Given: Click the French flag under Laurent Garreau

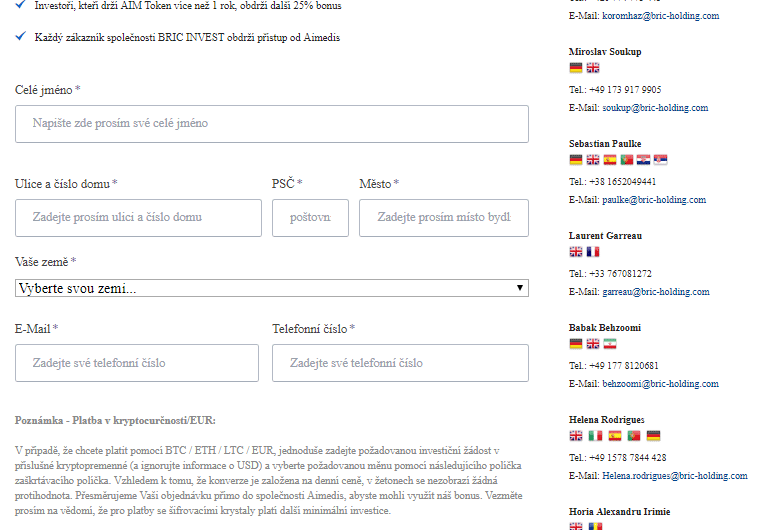Looking at the screenshot, I should tap(593, 252).
